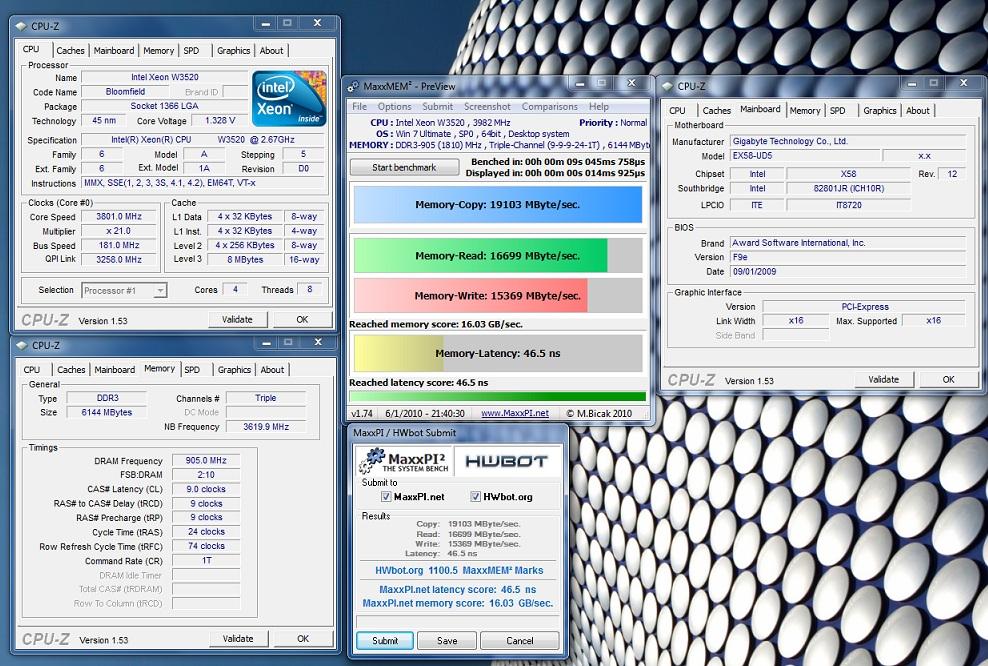Screen dimensions: 988x666
Task: Select the CPU tab in the memory window
Action: click(x=32, y=370)
